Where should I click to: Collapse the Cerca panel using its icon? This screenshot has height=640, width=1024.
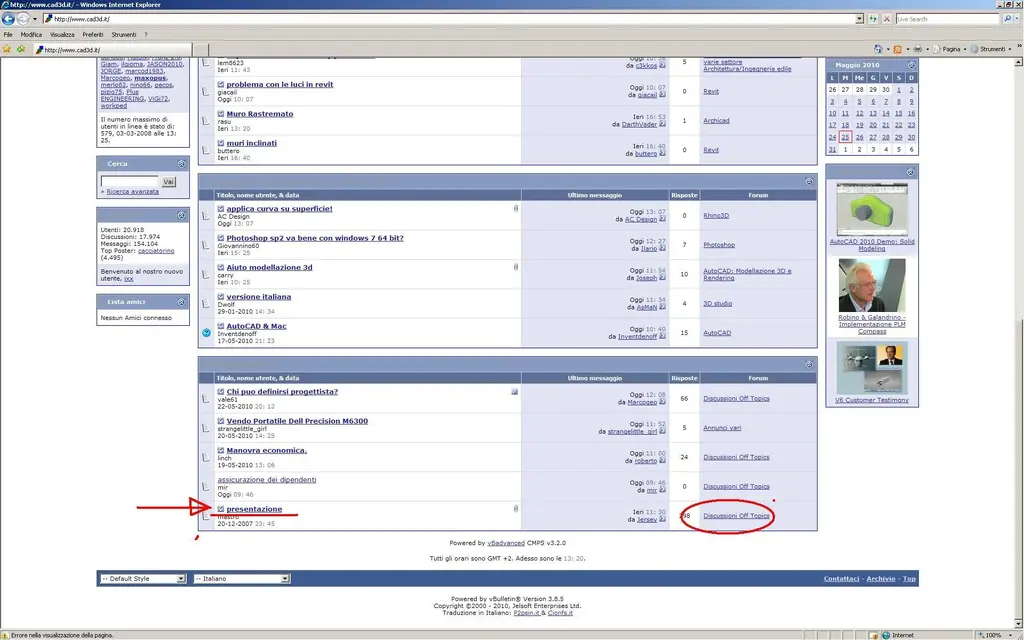[182, 164]
